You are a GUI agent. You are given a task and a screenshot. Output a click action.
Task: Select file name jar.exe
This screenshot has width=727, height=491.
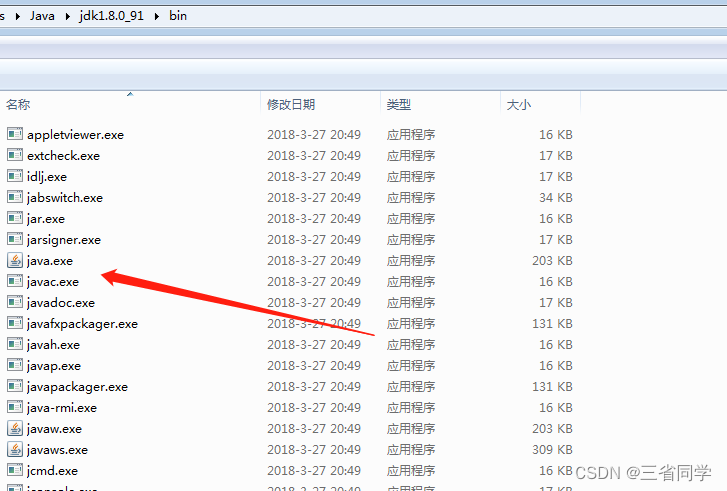point(46,219)
